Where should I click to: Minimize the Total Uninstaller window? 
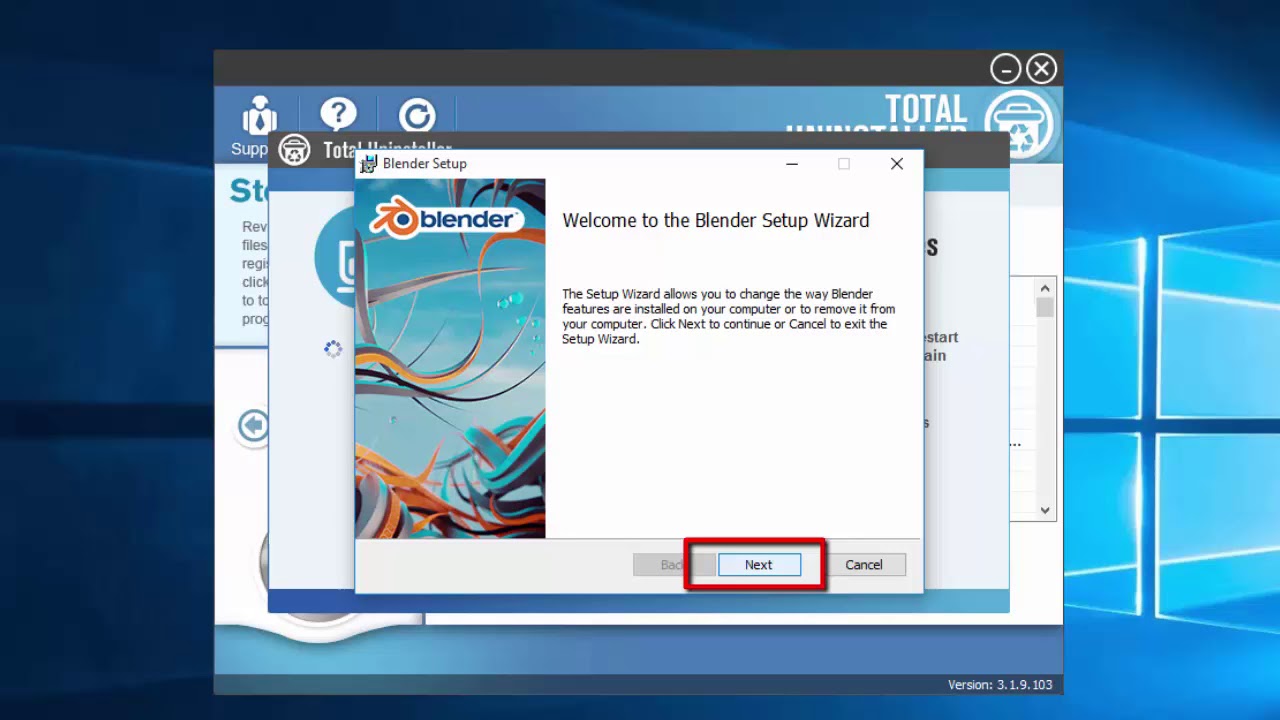pos(1006,69)
